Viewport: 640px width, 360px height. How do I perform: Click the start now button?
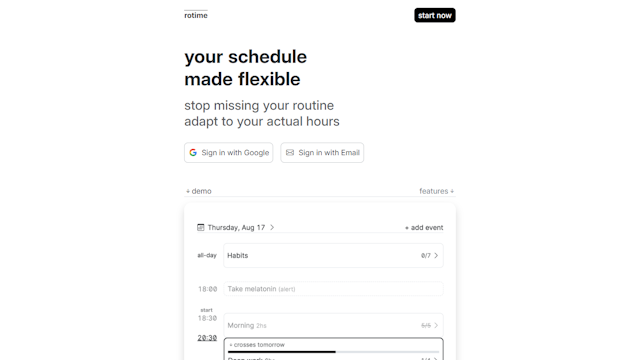(435, 16)
